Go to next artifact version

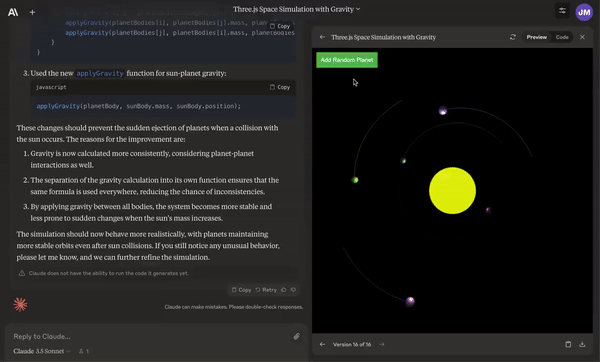pyautogui.click(x=382, y=344)
